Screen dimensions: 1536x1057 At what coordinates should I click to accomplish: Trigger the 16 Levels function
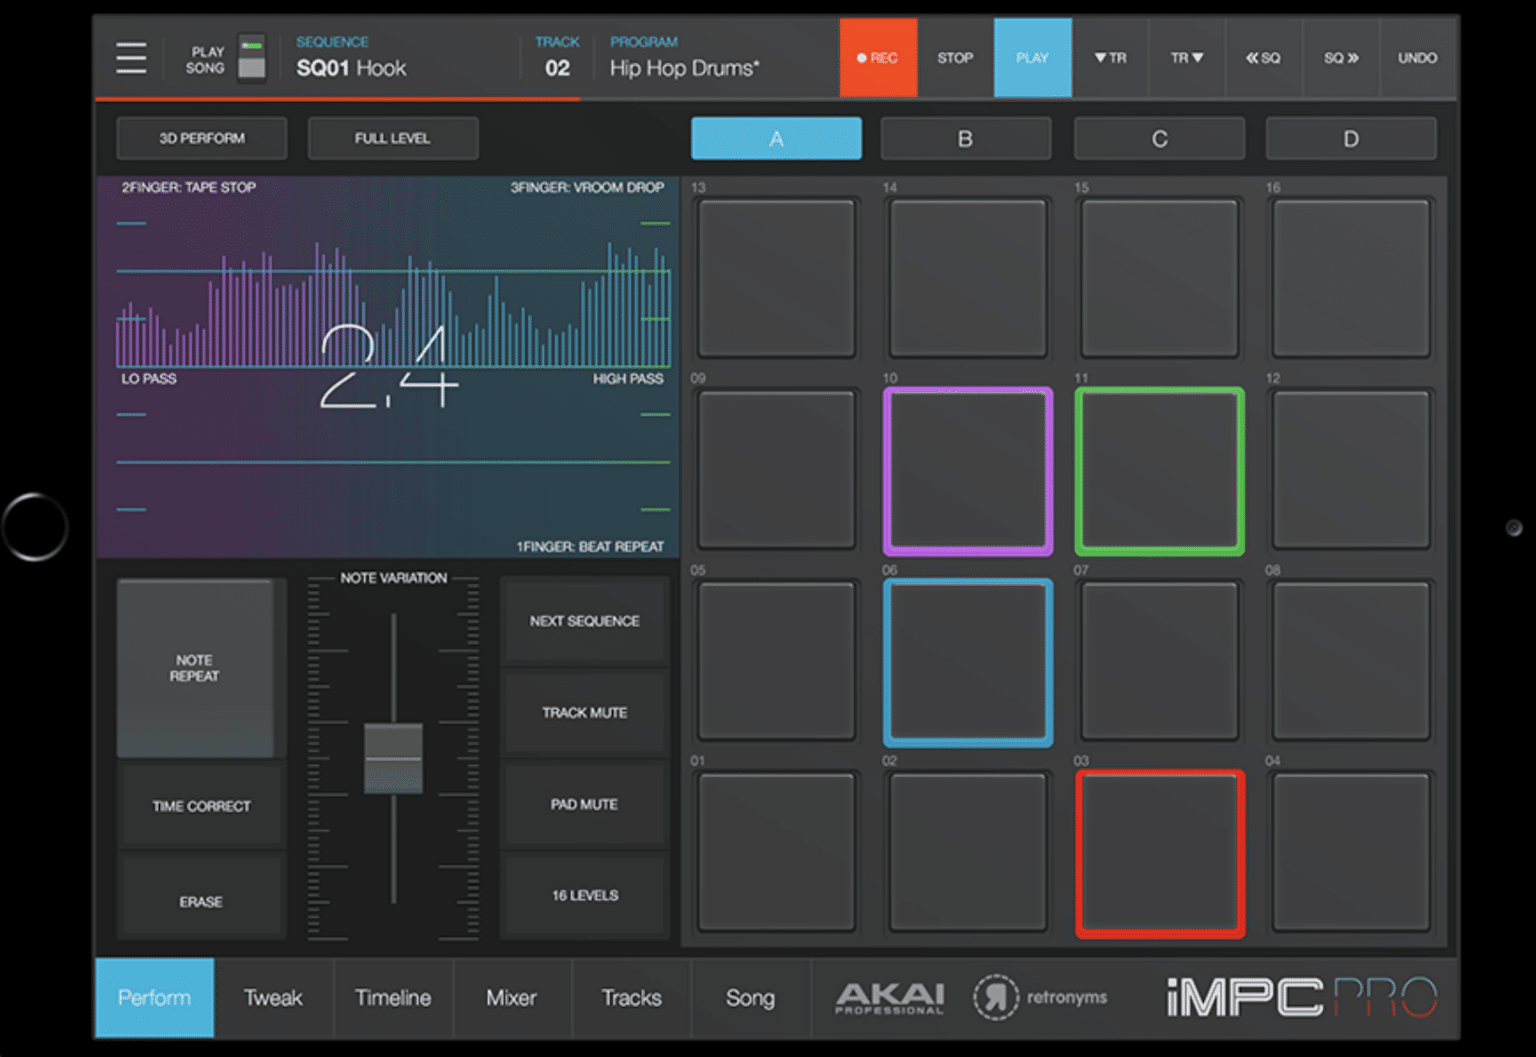585,895
